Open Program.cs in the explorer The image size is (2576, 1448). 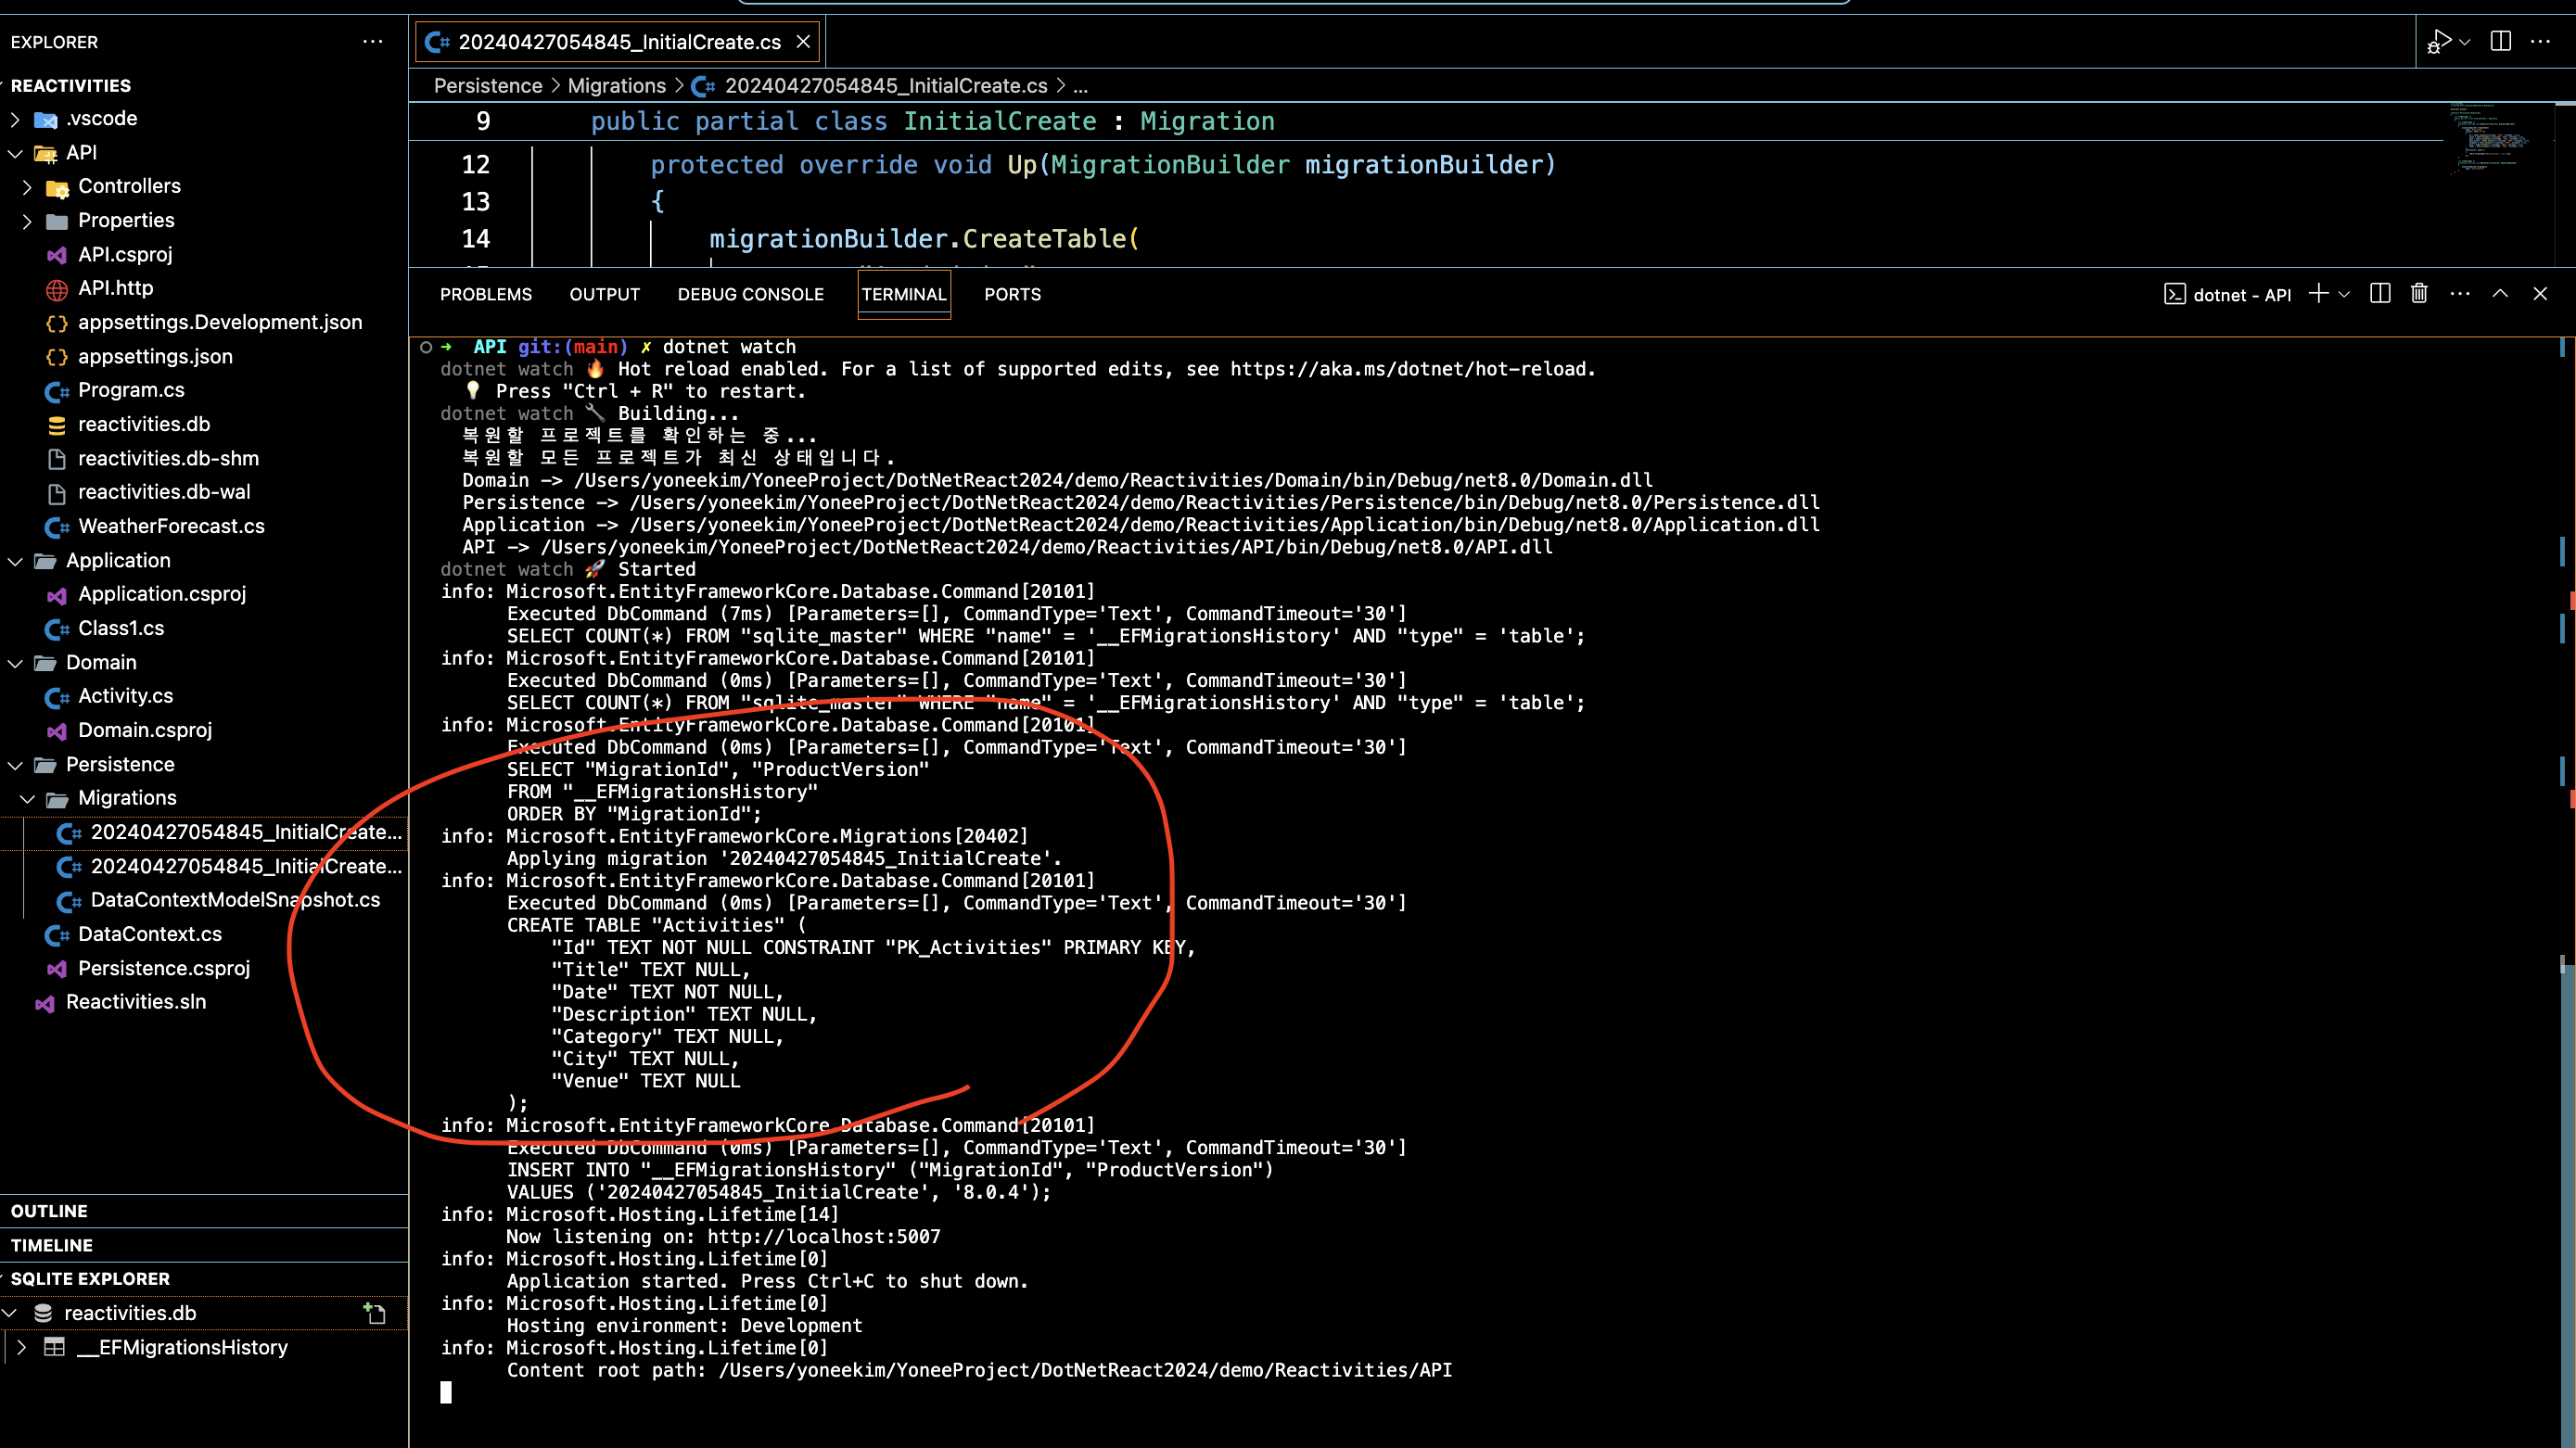131,390
